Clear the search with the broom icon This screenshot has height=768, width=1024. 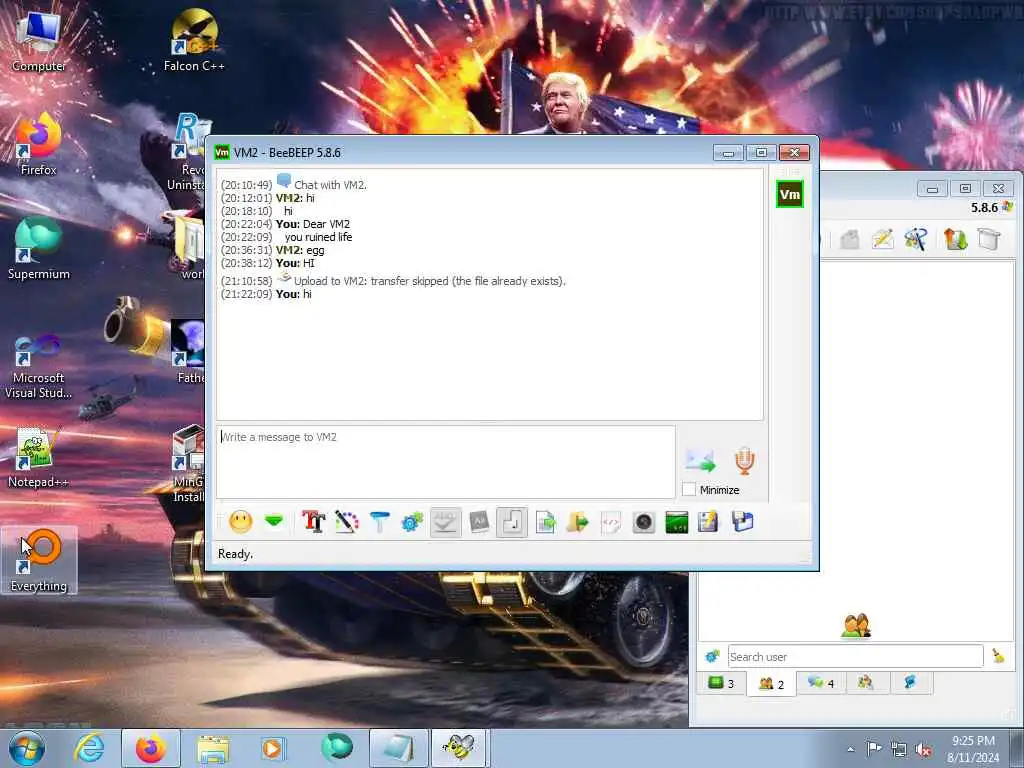[x=999, y=656]
